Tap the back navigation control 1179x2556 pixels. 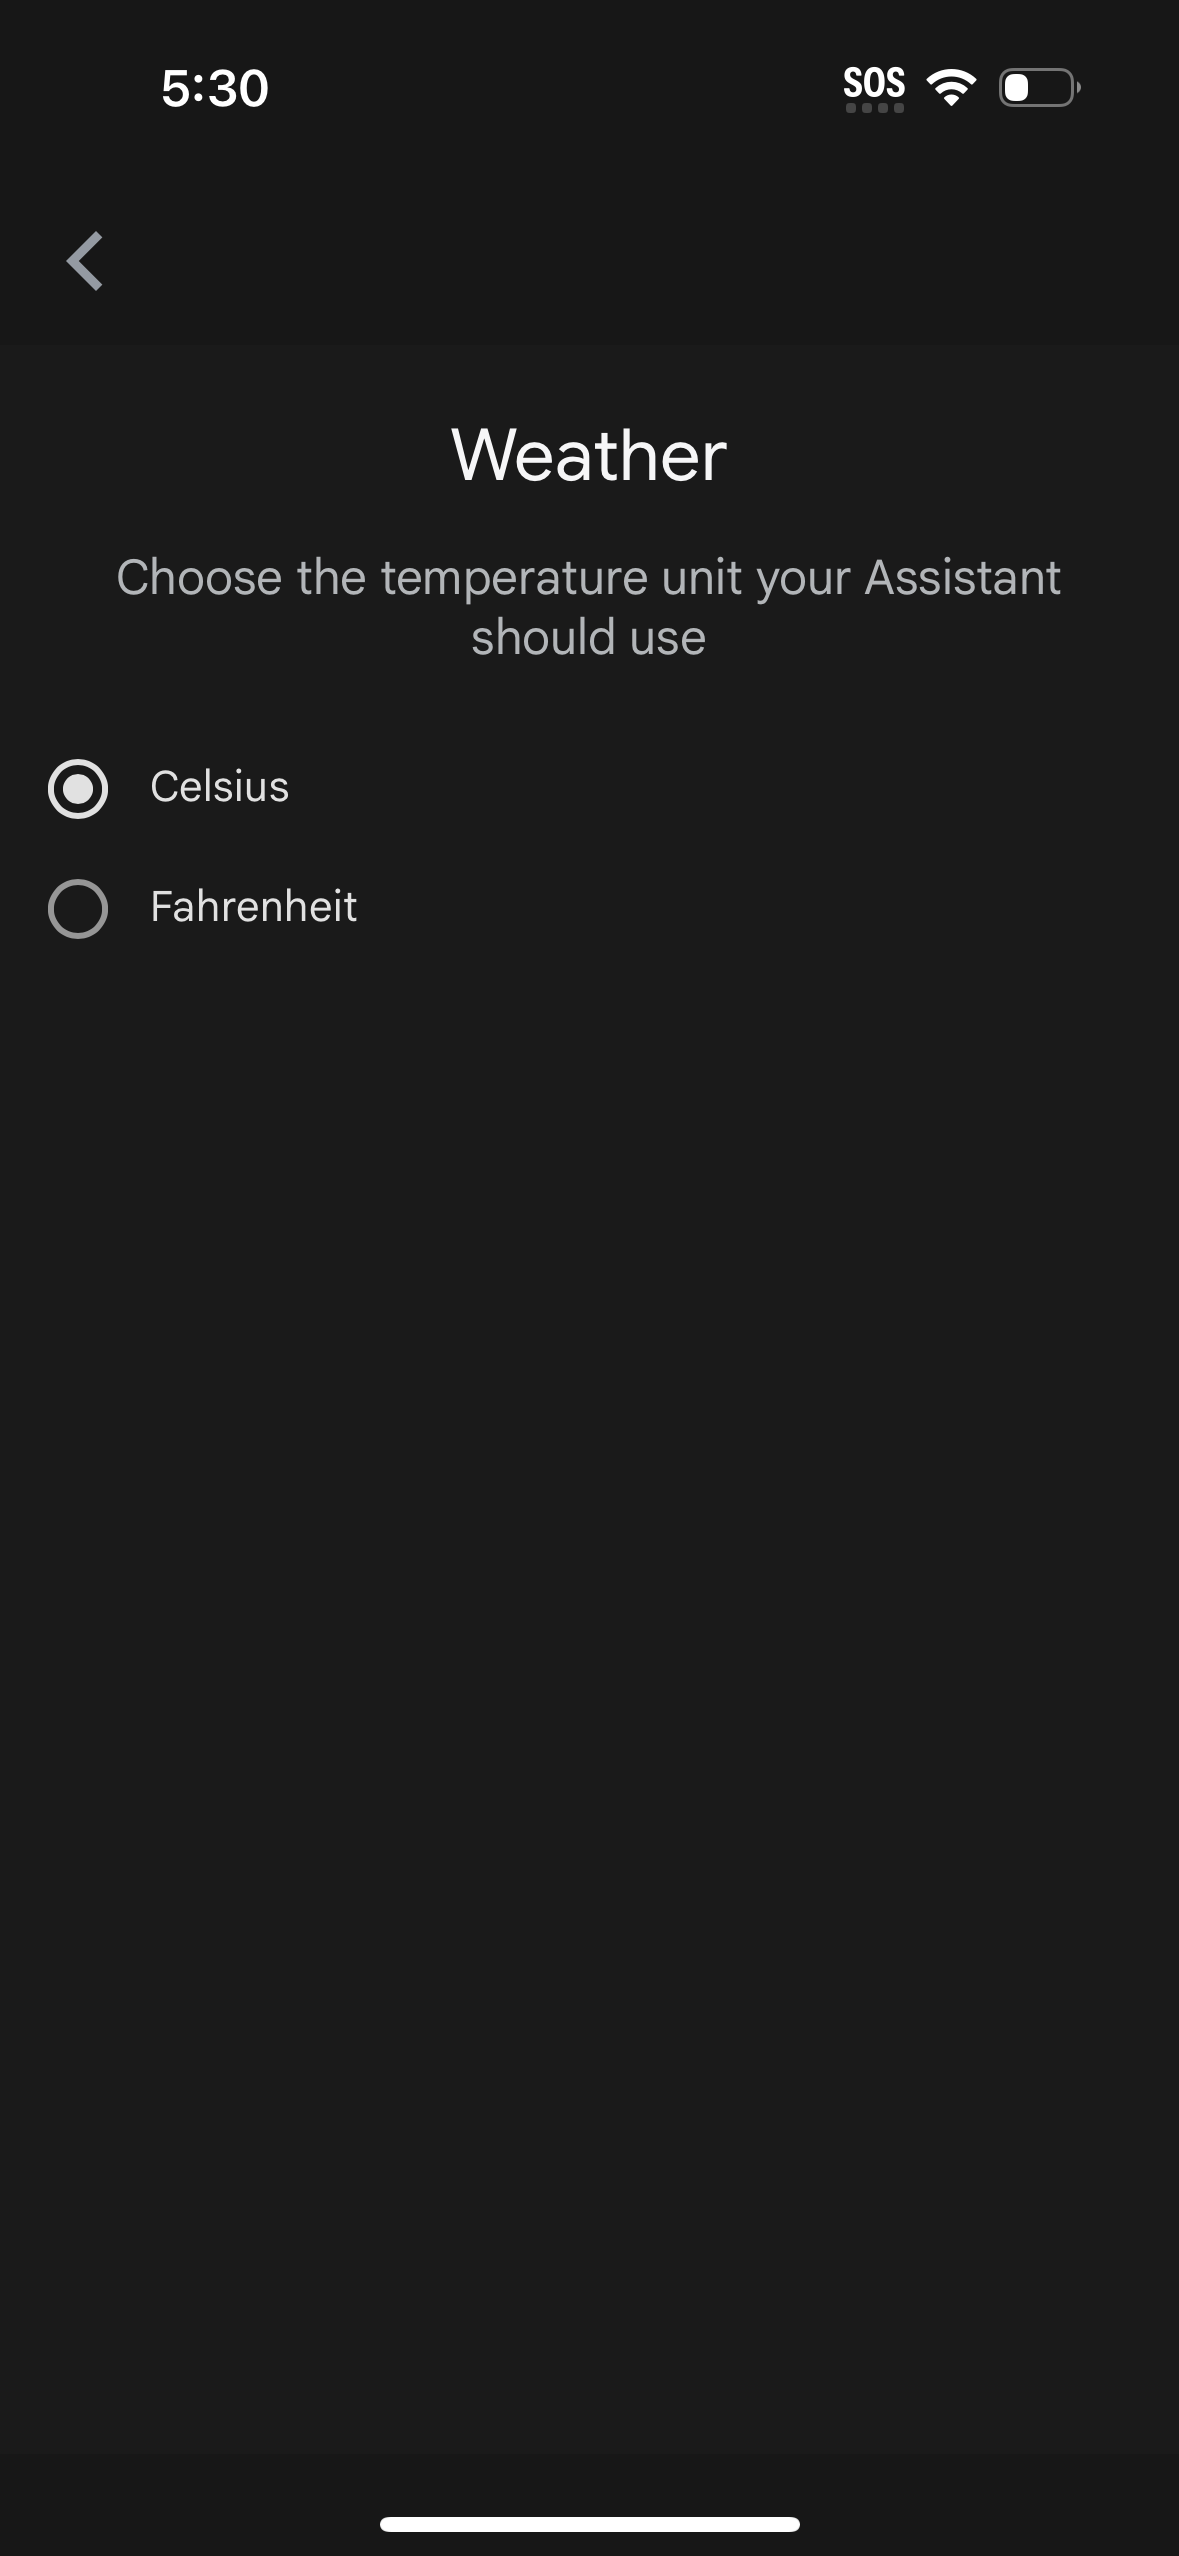pyautogui.click(x=85, y=262)
